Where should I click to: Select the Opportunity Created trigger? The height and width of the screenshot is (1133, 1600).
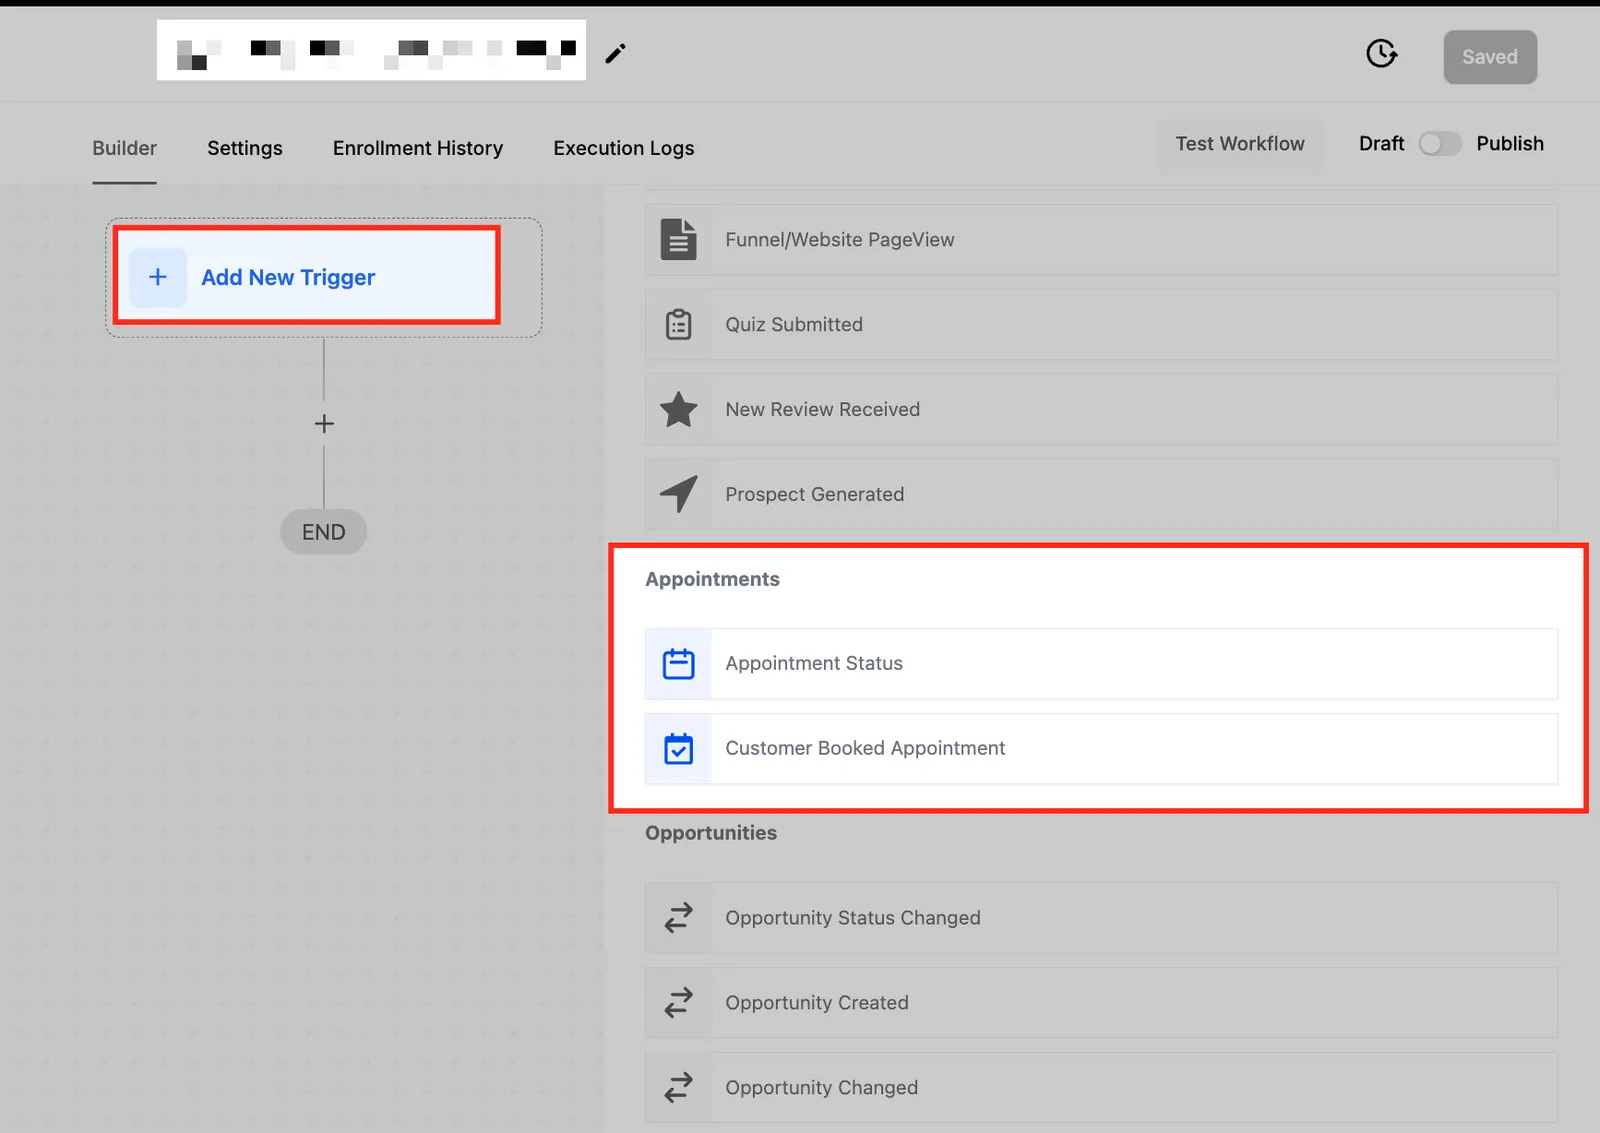(x=1101, y=1002)
